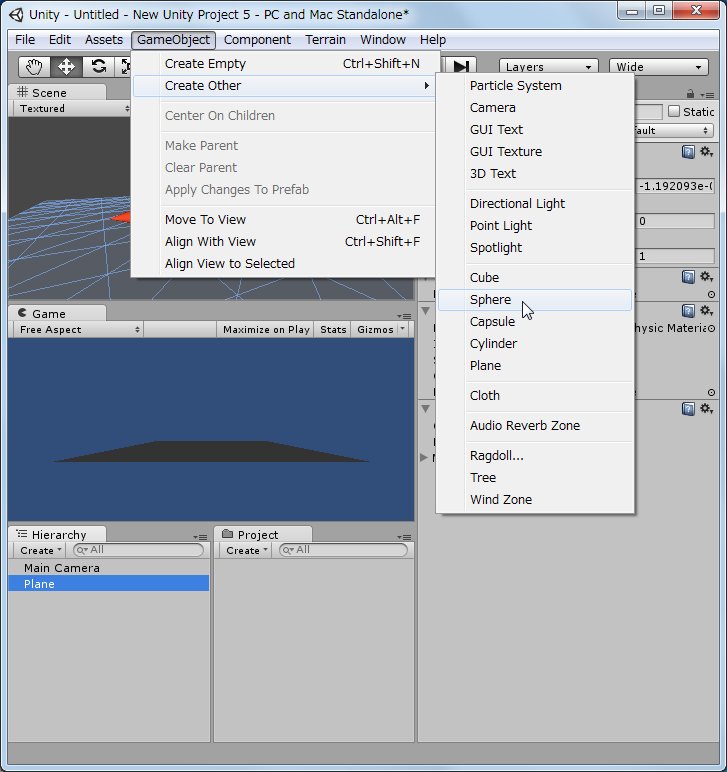The height and width of the screenshot is (772, 727).
Task: Open the first component help book icon
Action: tap(688, 152)
